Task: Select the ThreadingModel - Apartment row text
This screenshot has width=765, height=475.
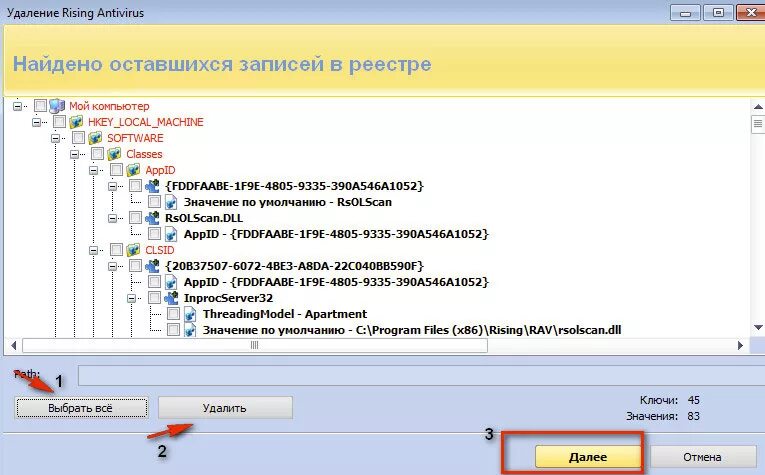Action: coord(285,314)
